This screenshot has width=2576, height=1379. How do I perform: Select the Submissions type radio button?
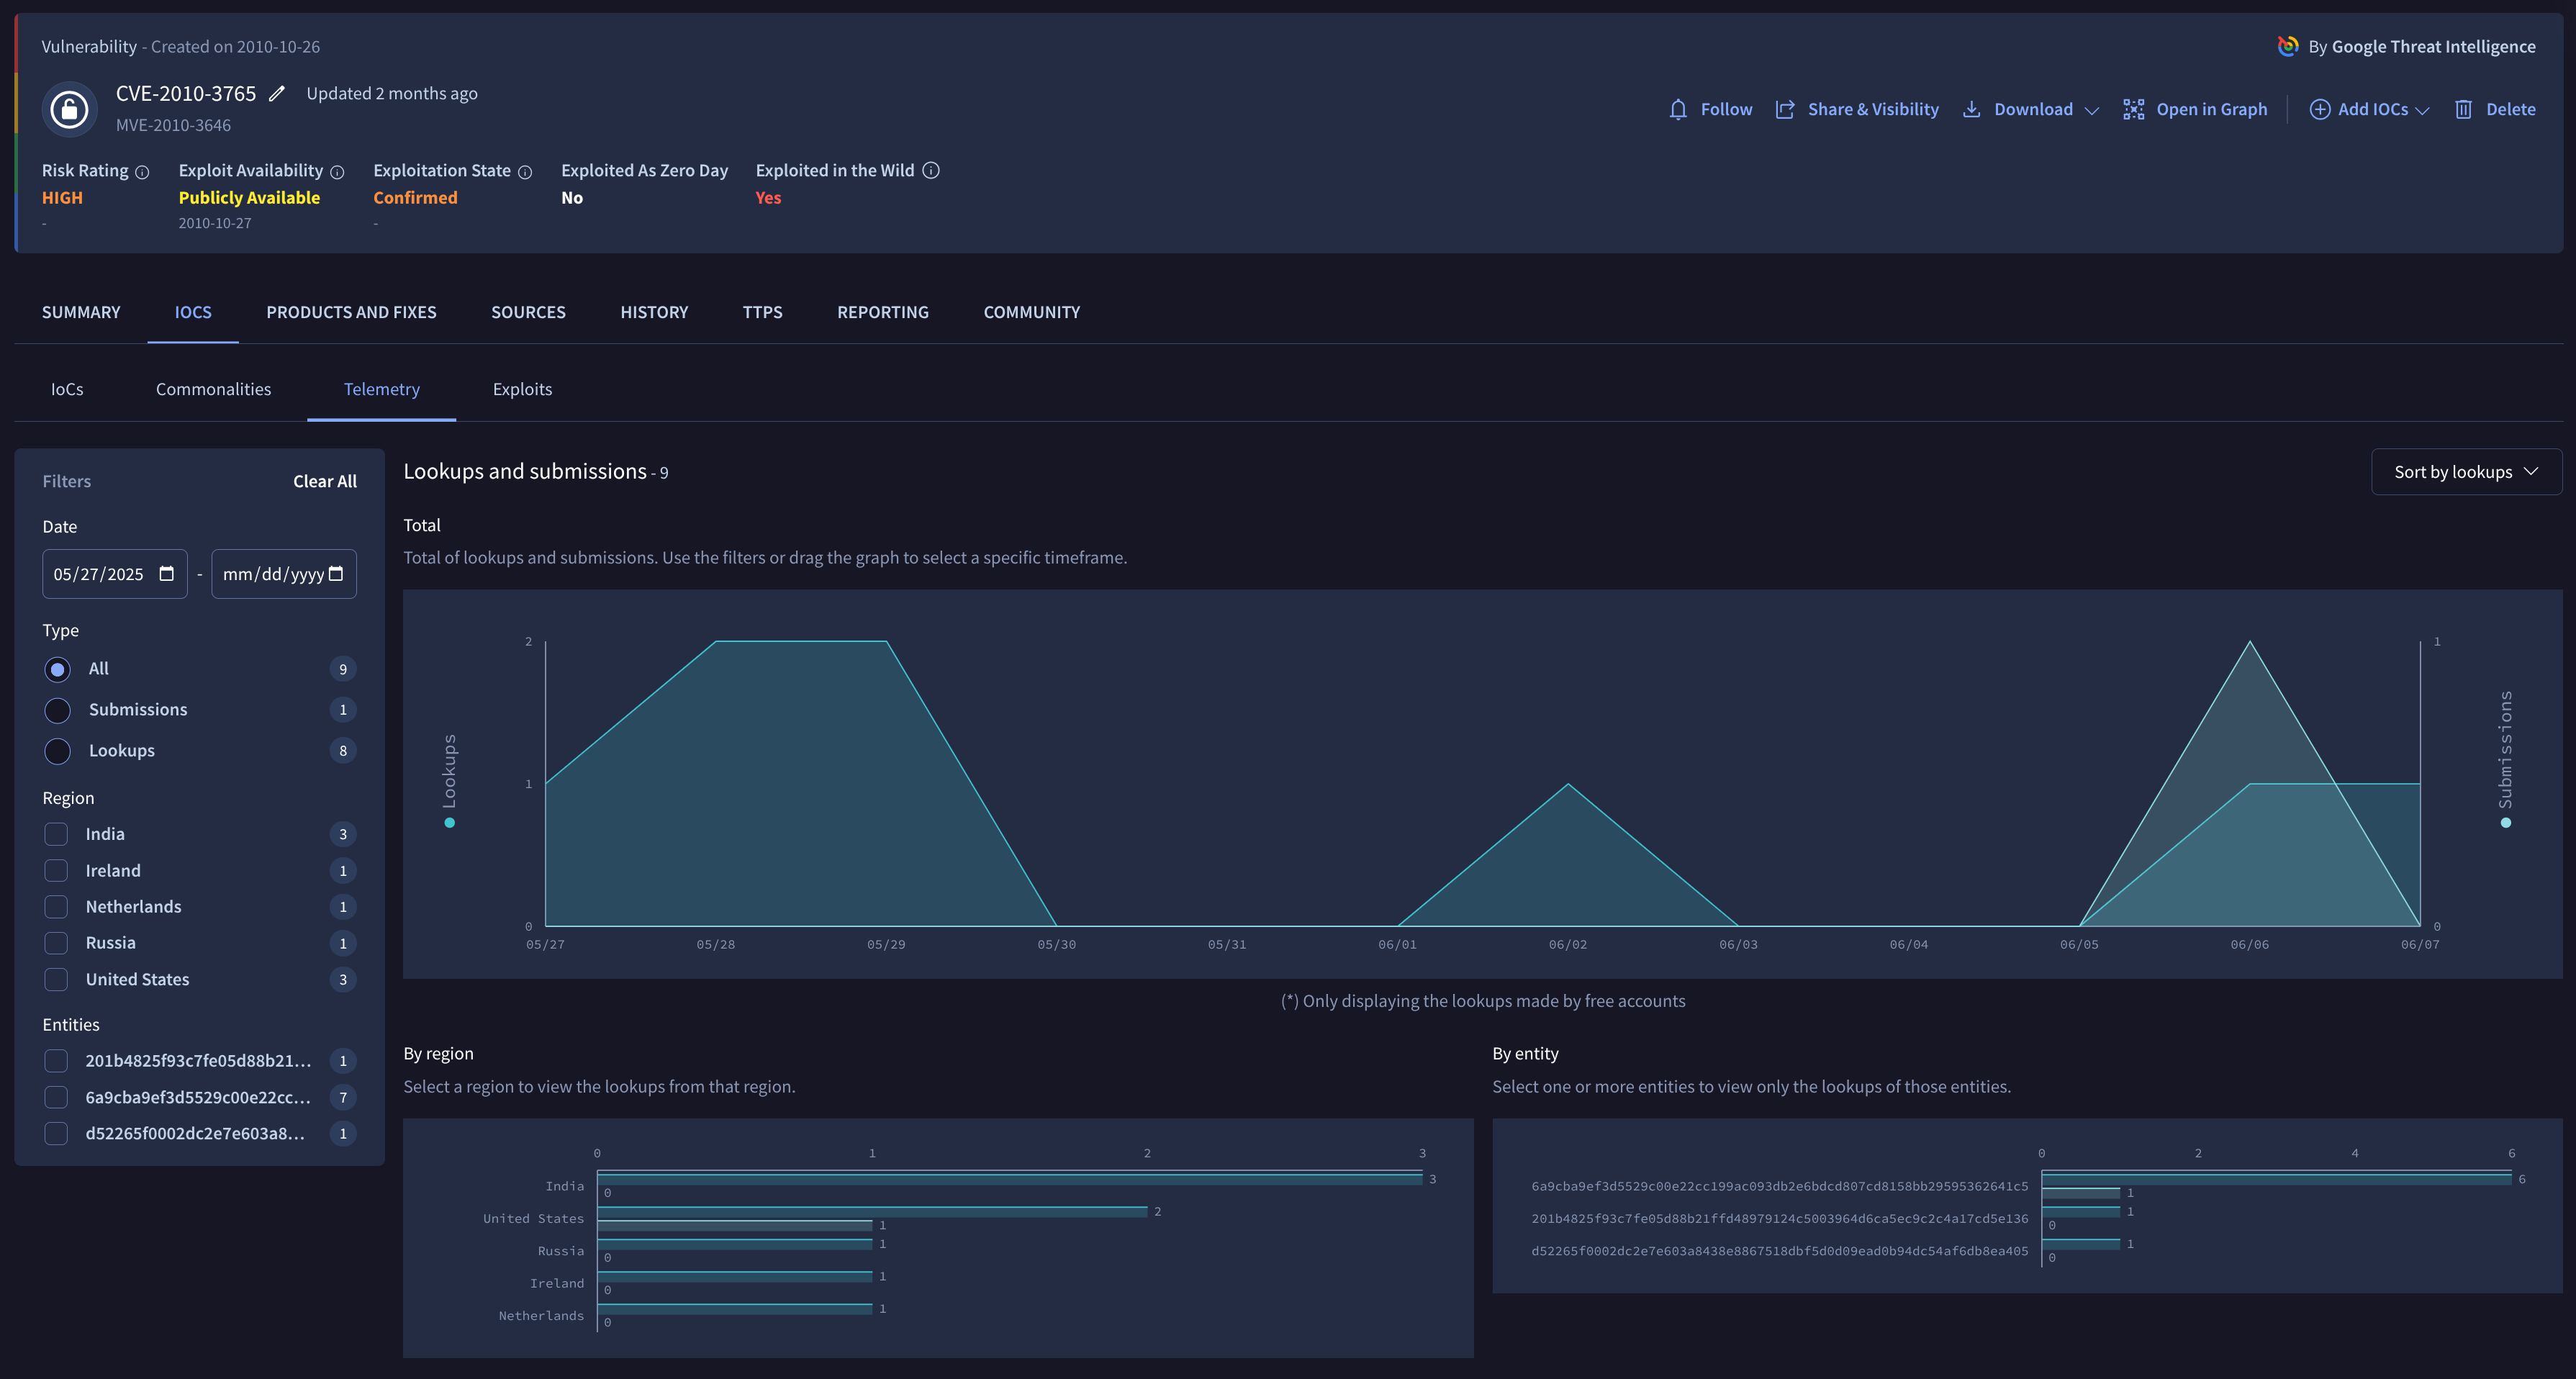(x=58, y=710)
